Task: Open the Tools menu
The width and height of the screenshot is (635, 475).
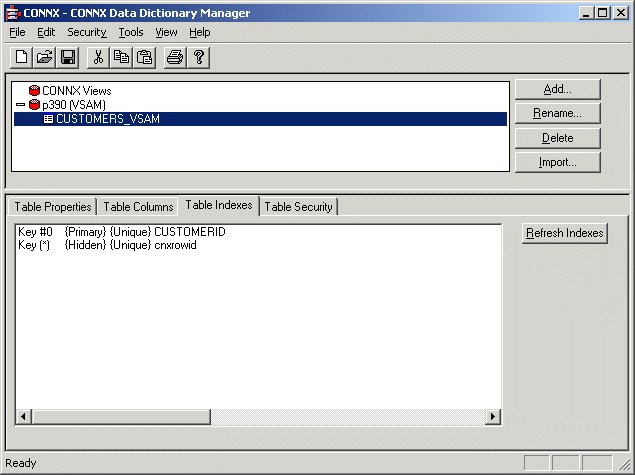Action: click(x=131, y=32)
